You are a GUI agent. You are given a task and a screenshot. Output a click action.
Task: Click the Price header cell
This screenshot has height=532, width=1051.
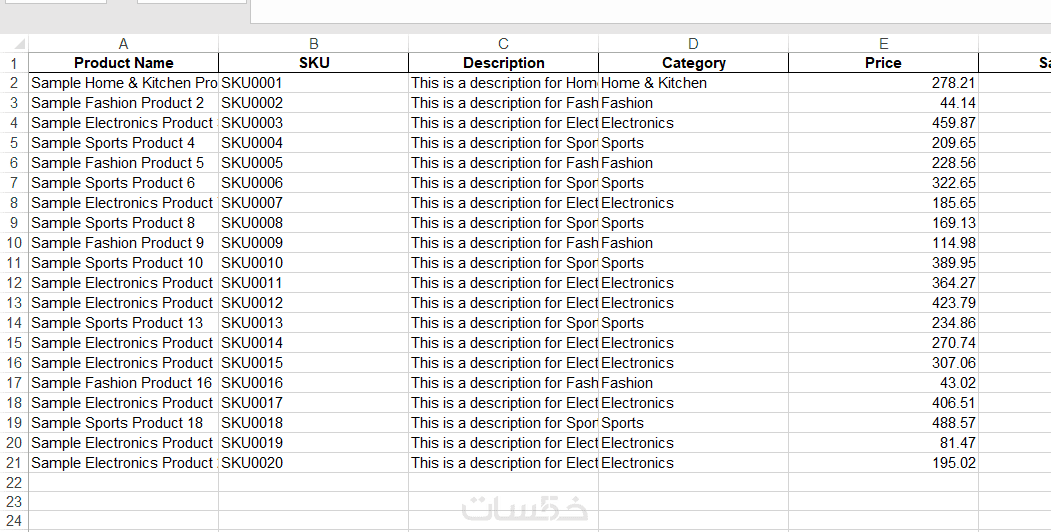point(883,63)
